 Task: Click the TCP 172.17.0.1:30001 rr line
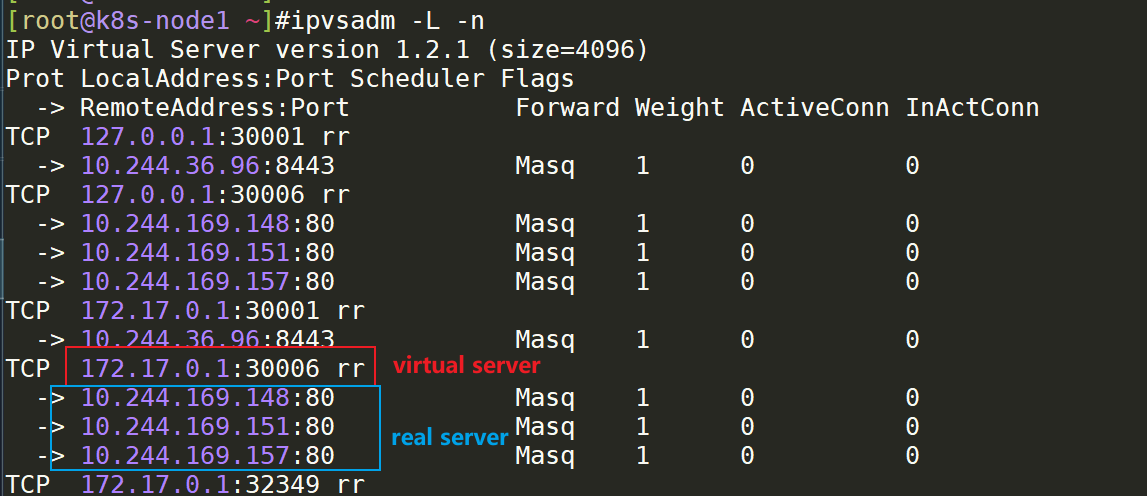pyautogui.click(x=185, y=311)
